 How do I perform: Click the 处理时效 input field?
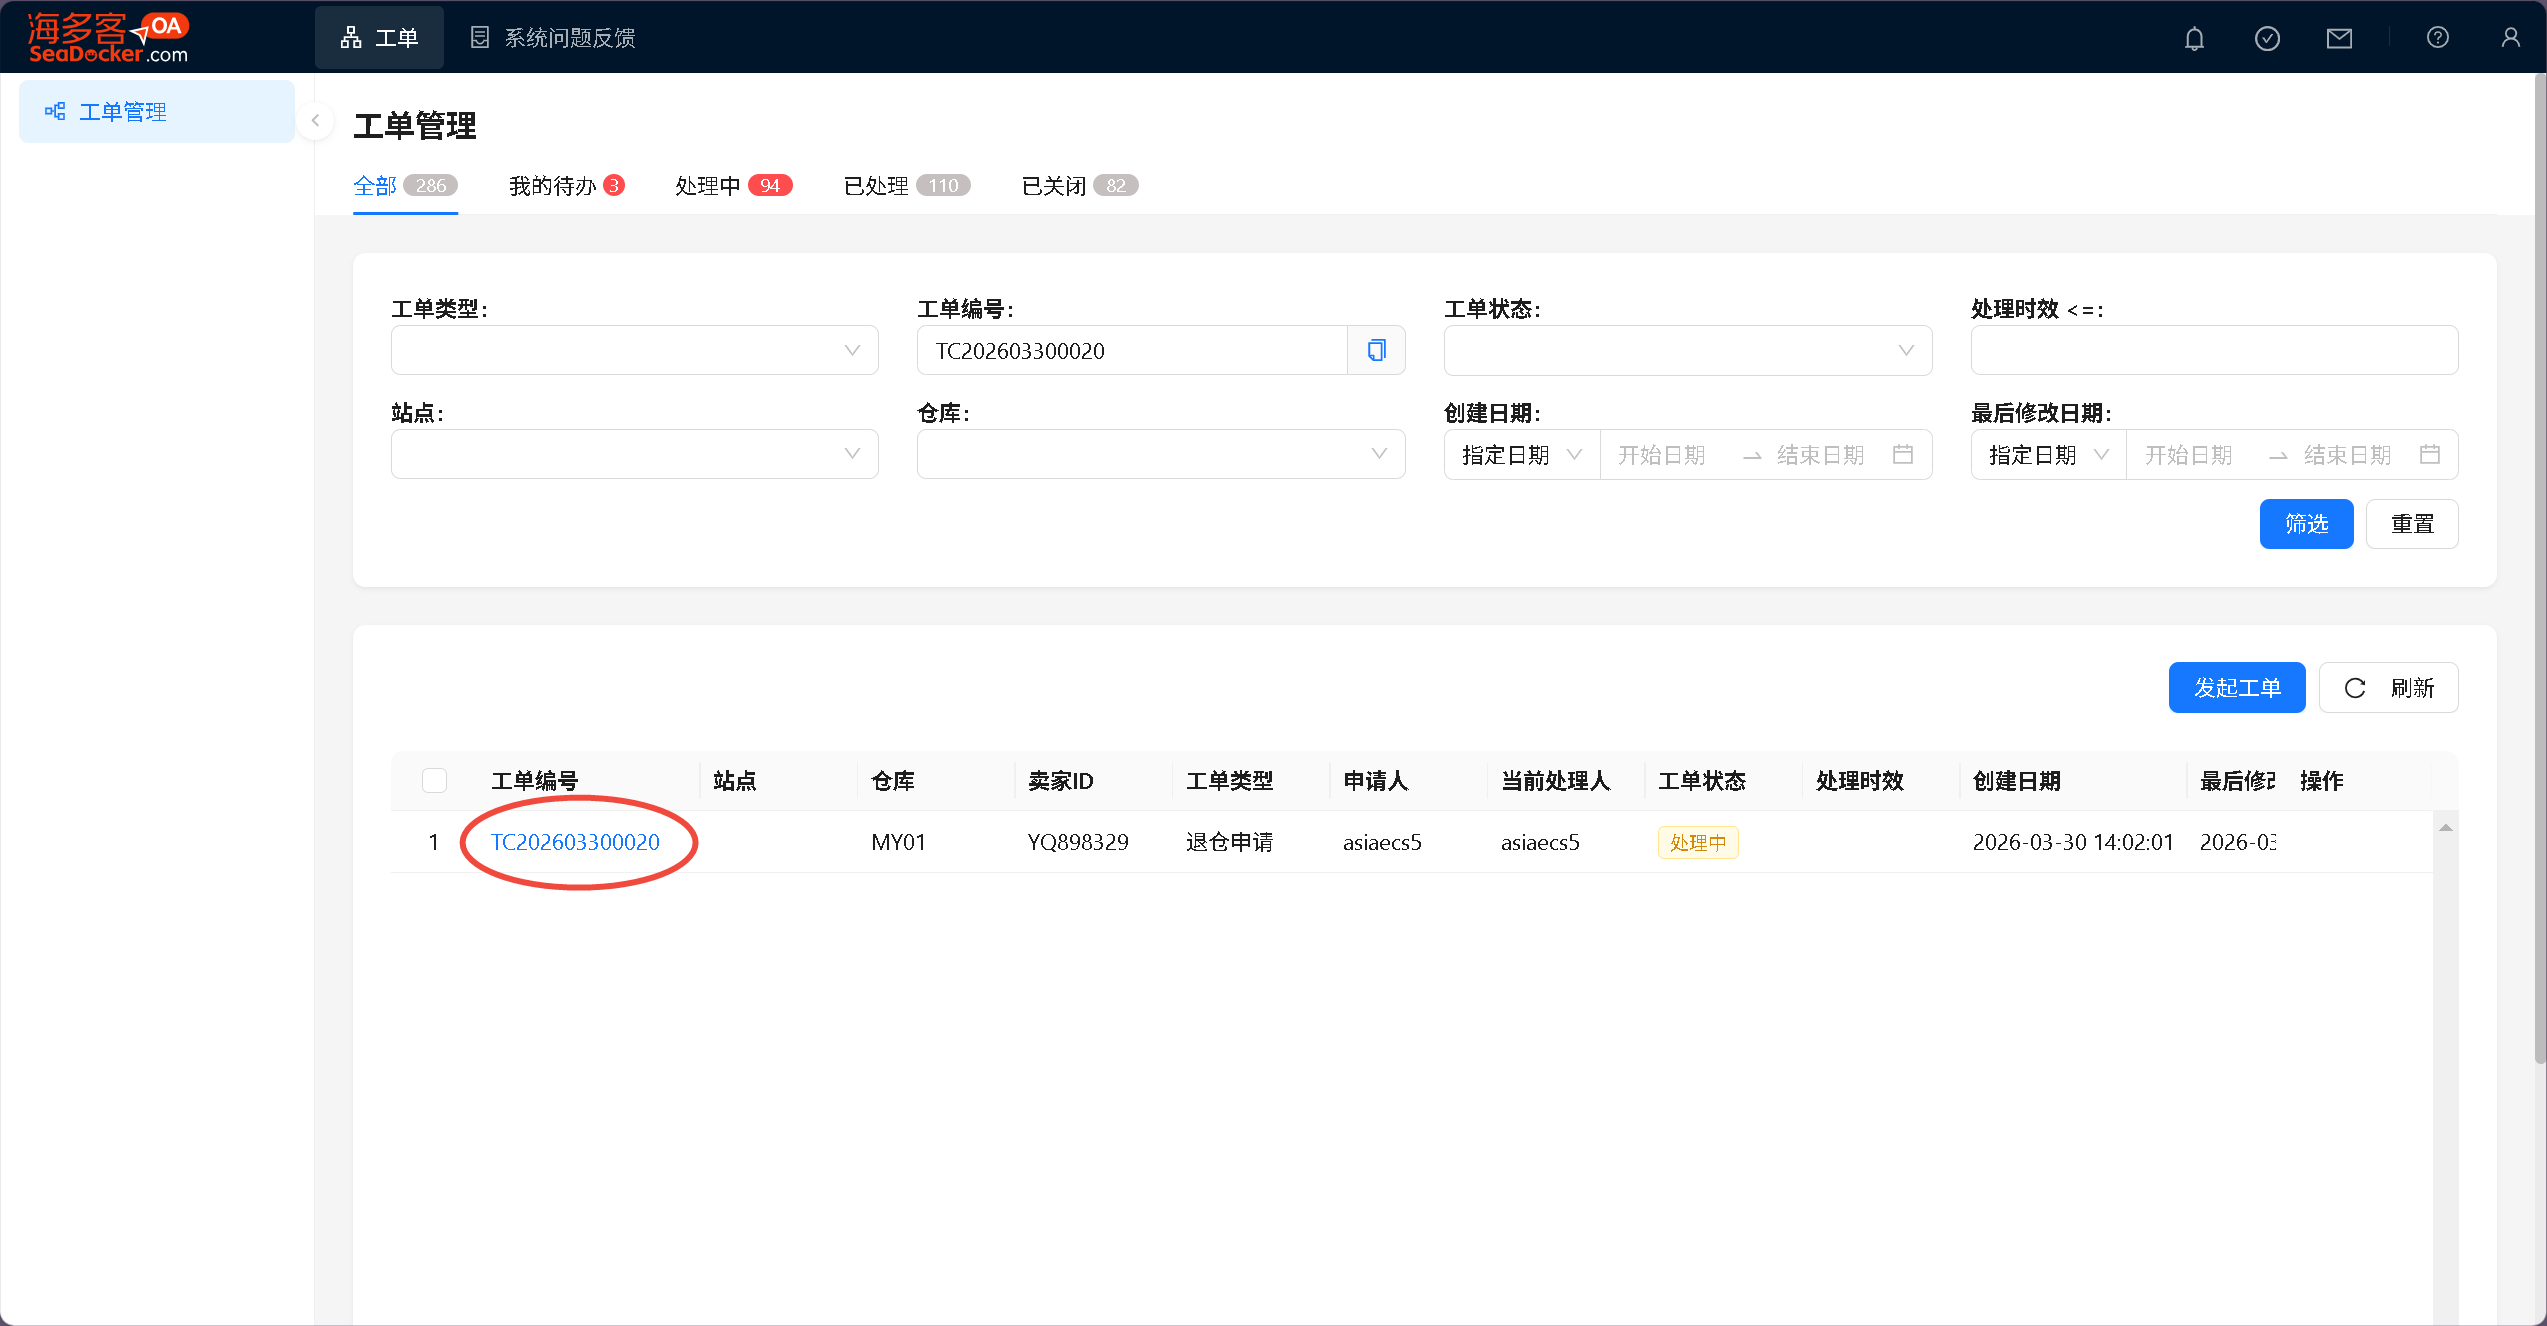point(2213,350)
